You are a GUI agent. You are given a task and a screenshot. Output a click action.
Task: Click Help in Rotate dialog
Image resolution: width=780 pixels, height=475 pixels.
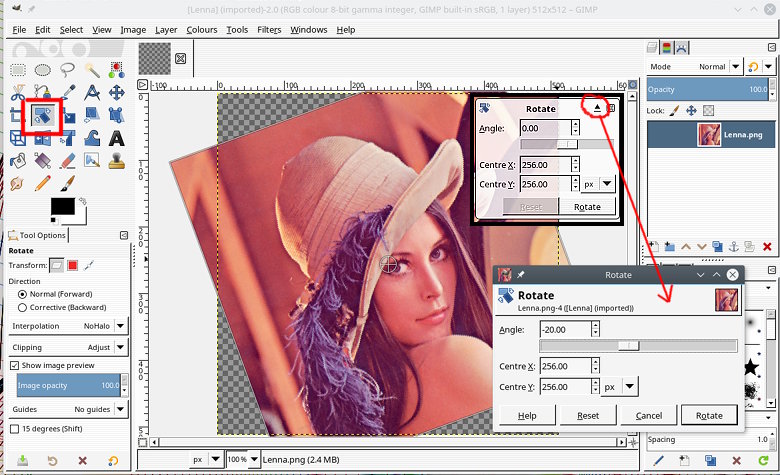pyautogui.click(x=527, y=415)
